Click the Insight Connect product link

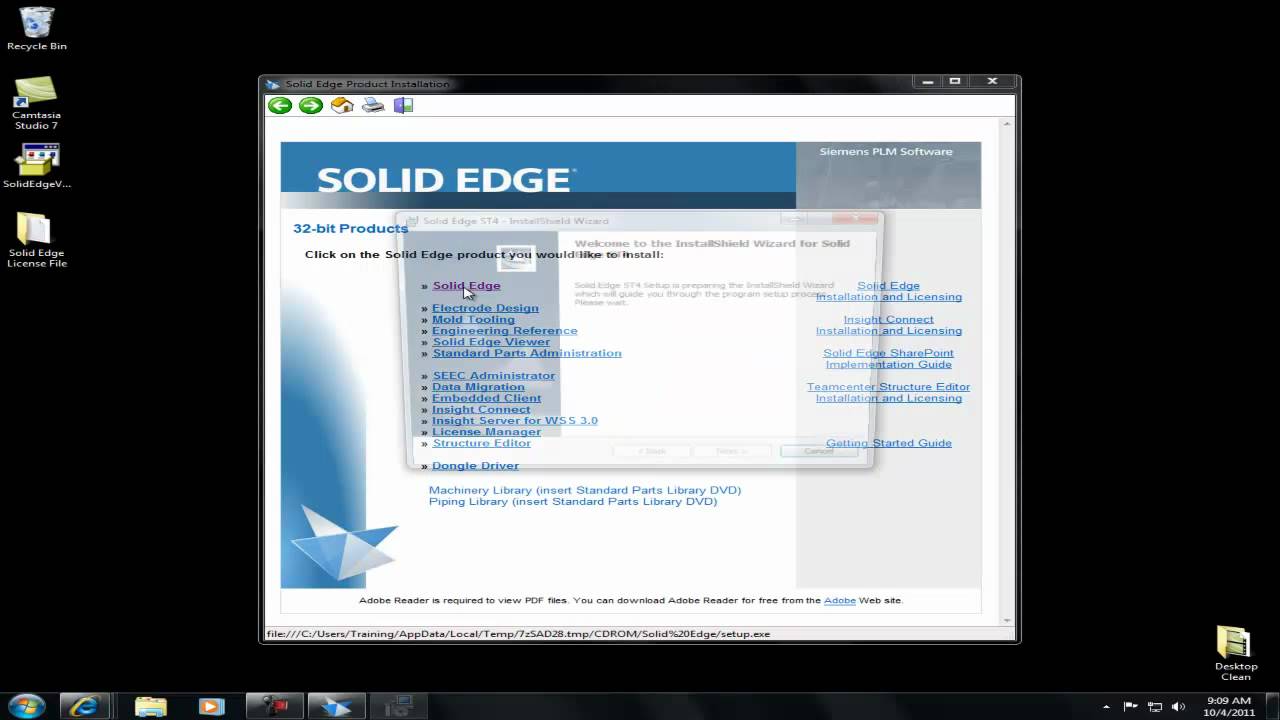tap(481, 410)
